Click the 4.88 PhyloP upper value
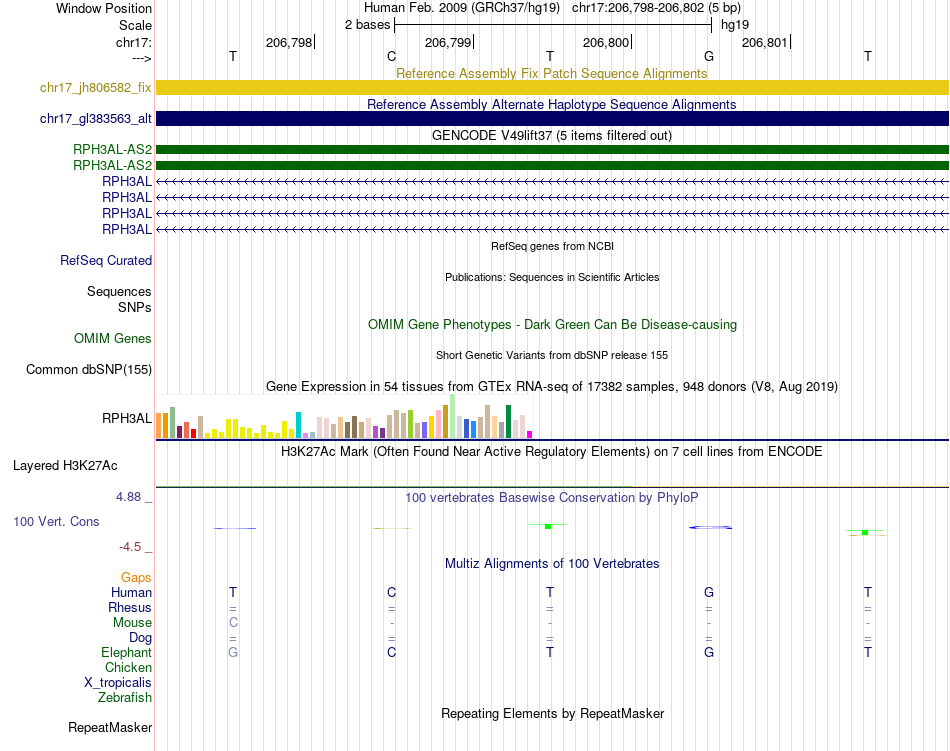The width and height of the screenshot is (950, 751). pyautogui.click(x=128, y=497)
